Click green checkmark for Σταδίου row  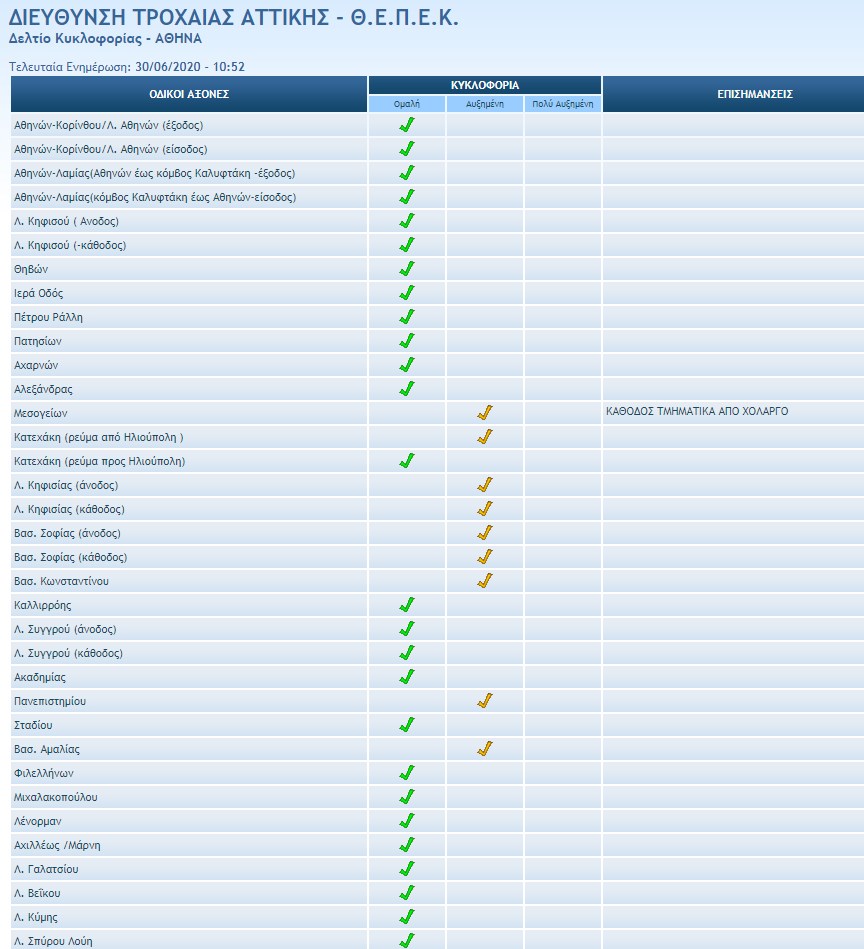406,725
